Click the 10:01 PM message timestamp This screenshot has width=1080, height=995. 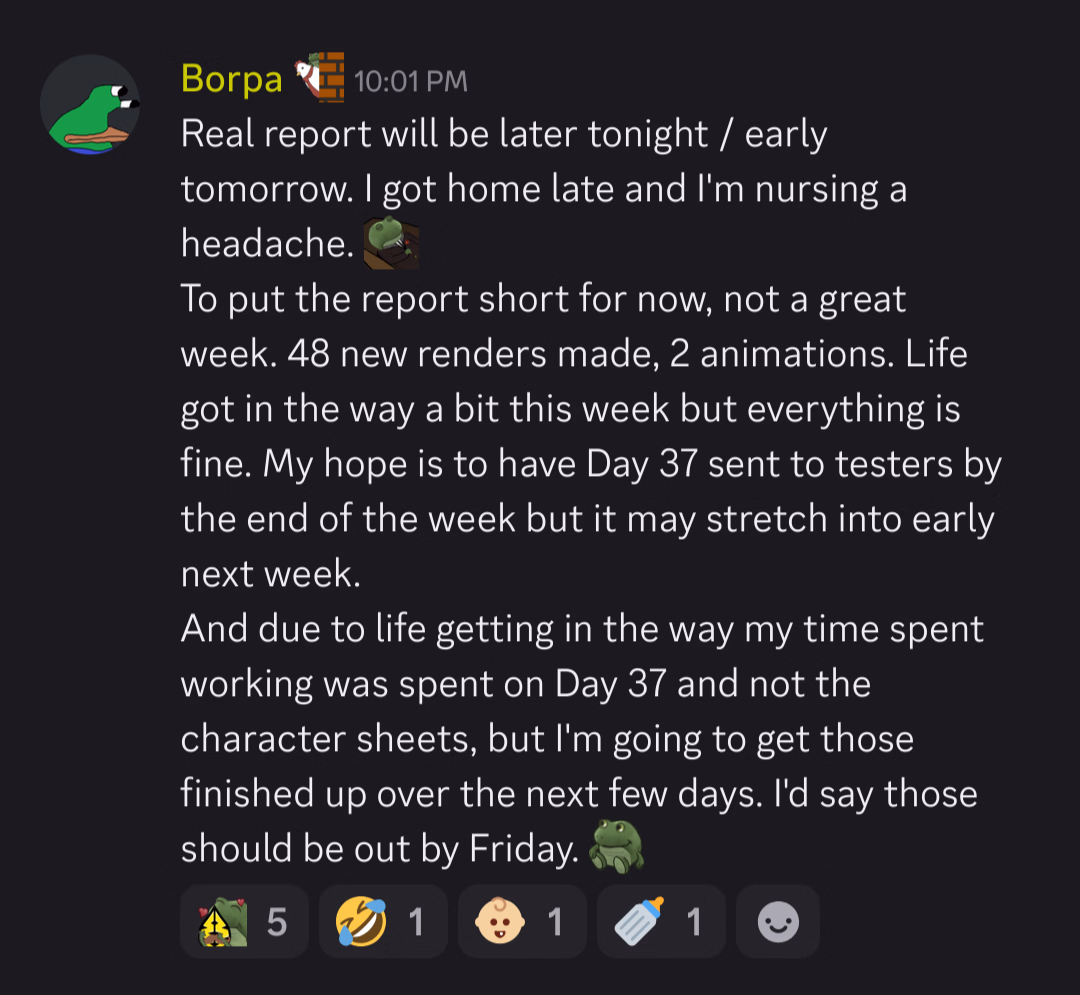[410, 81]
